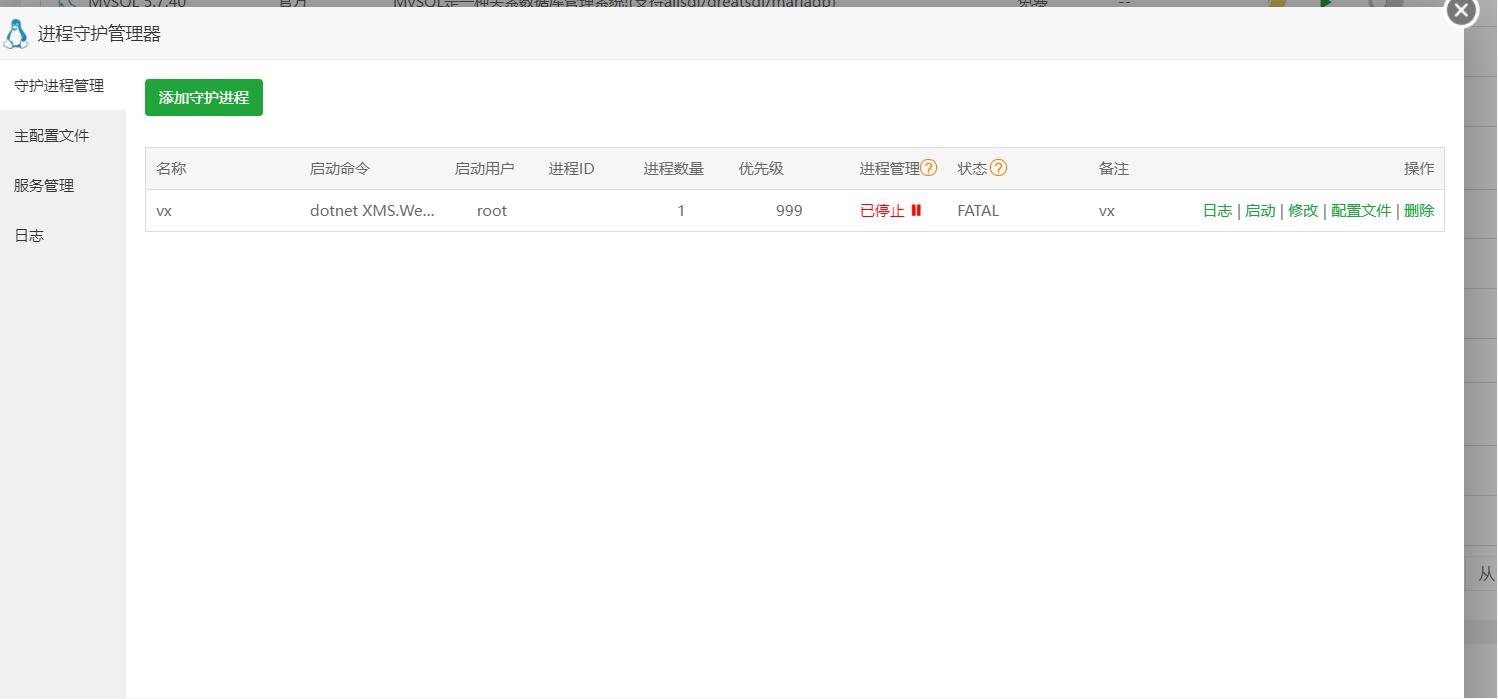The image size is (1498, 699).
Task: Click the 999 priority cell
Action: tap(789, 211)
